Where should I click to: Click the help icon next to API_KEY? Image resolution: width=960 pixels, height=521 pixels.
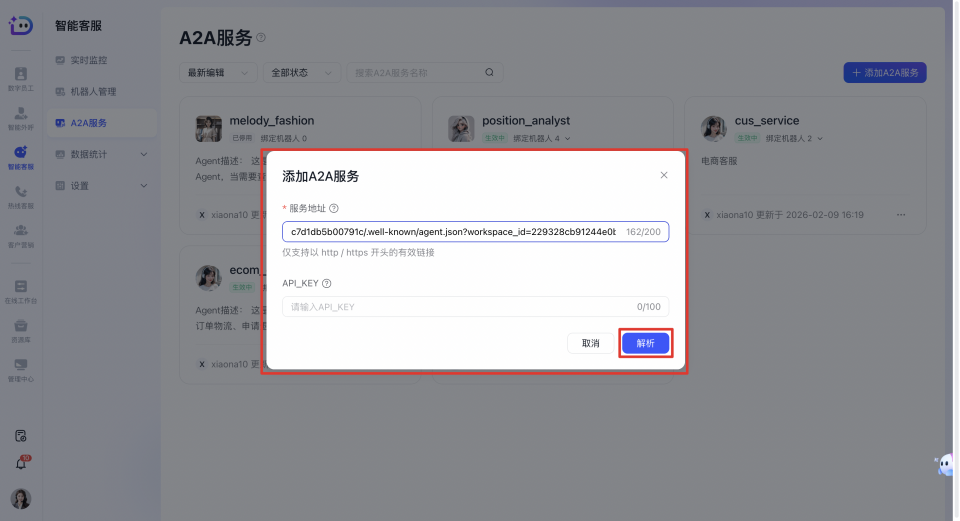point(327,283)
